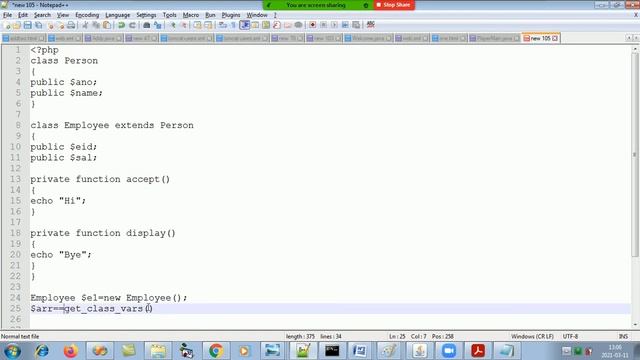Create a new file with toolbar icon
The height and width of the screenshot is (360, 640).
[x=7, y=25]
